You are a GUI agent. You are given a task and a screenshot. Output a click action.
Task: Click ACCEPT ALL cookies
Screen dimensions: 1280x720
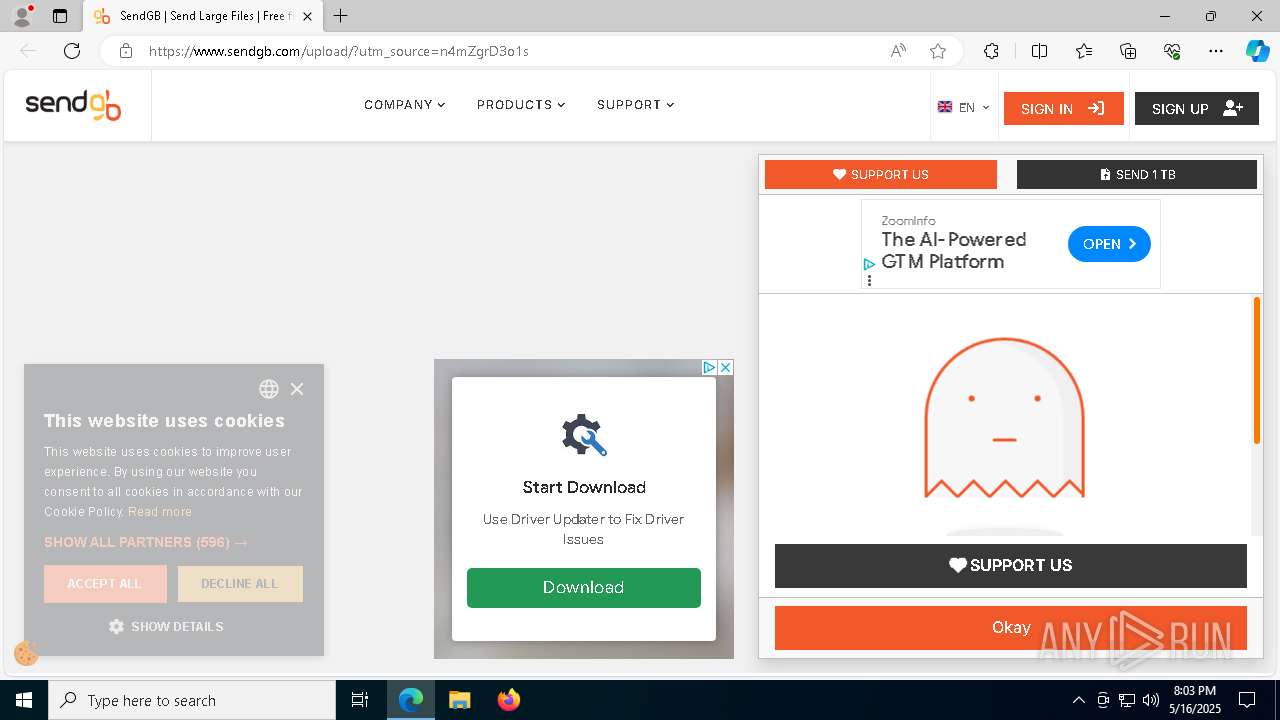click(x=105, y=584)
